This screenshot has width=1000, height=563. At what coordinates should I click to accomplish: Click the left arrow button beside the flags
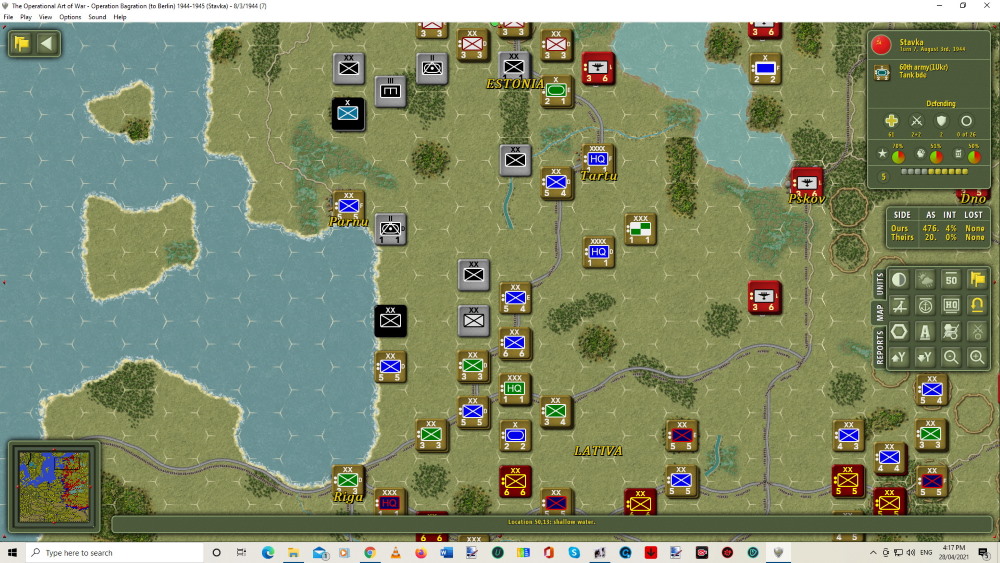click(47, 43)
